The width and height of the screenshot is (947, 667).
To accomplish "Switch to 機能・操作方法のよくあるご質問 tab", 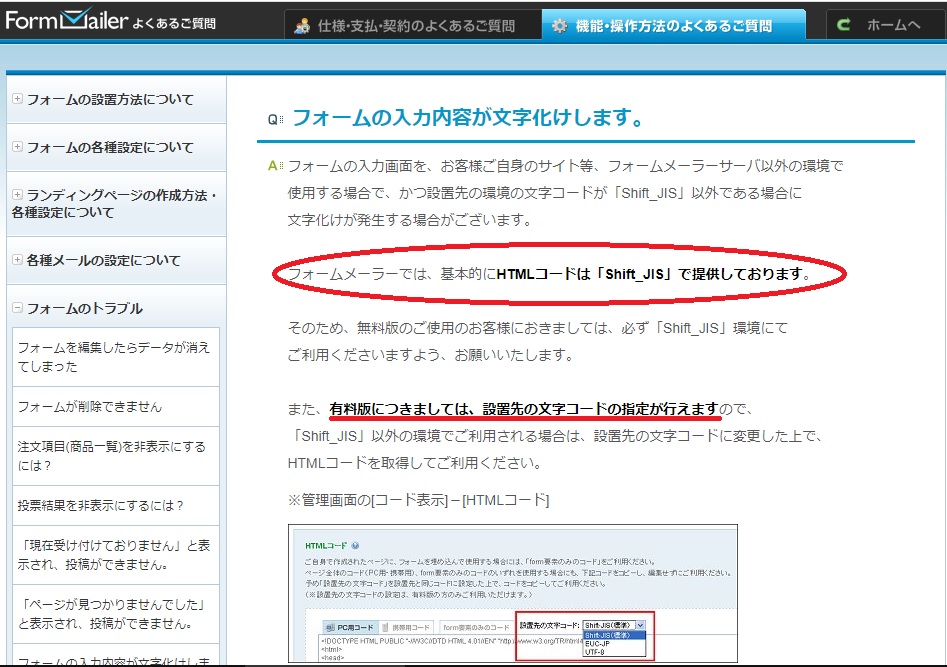I will click(x=674, y=26).
